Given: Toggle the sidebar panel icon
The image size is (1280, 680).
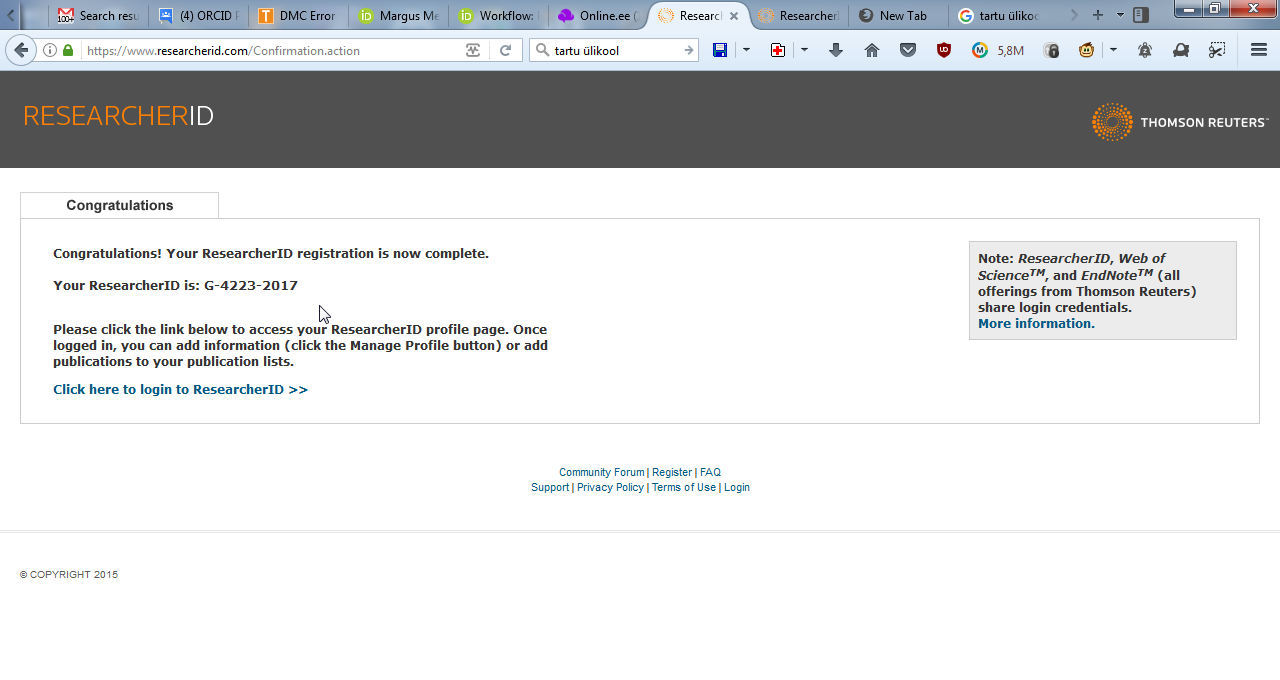Looking at the screenshot, I should click(x=1141, y=15).
